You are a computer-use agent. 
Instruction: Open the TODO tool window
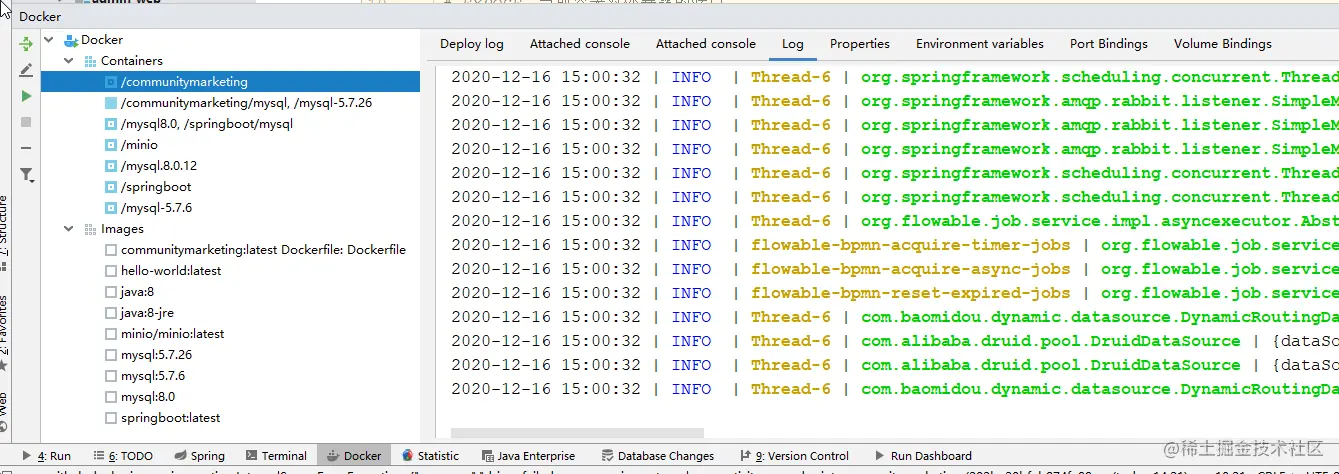click(123, 456)
